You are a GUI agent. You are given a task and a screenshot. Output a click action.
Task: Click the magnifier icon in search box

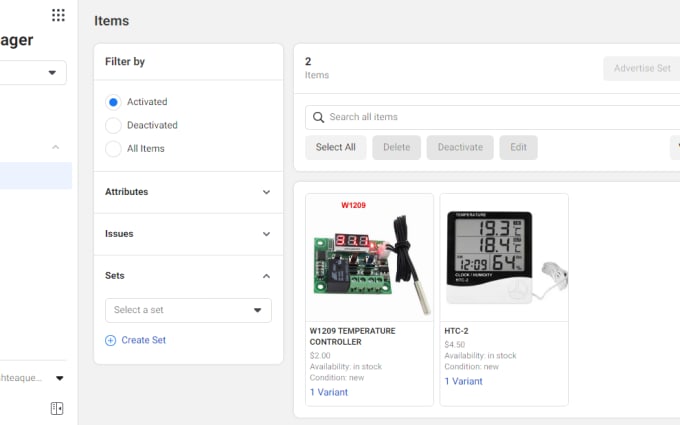[x=318, y=117]
